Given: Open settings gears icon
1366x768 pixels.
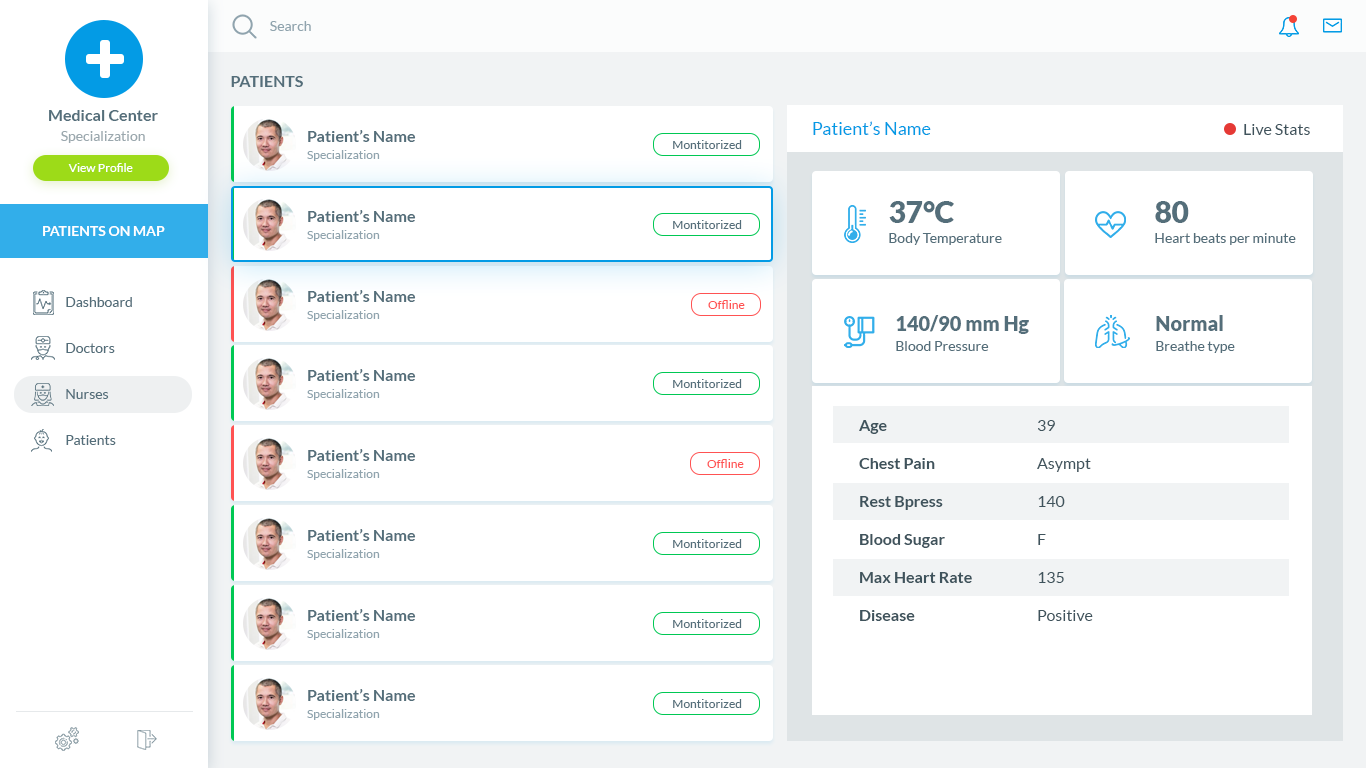Looking at the screenshot, I should [67, 739].
